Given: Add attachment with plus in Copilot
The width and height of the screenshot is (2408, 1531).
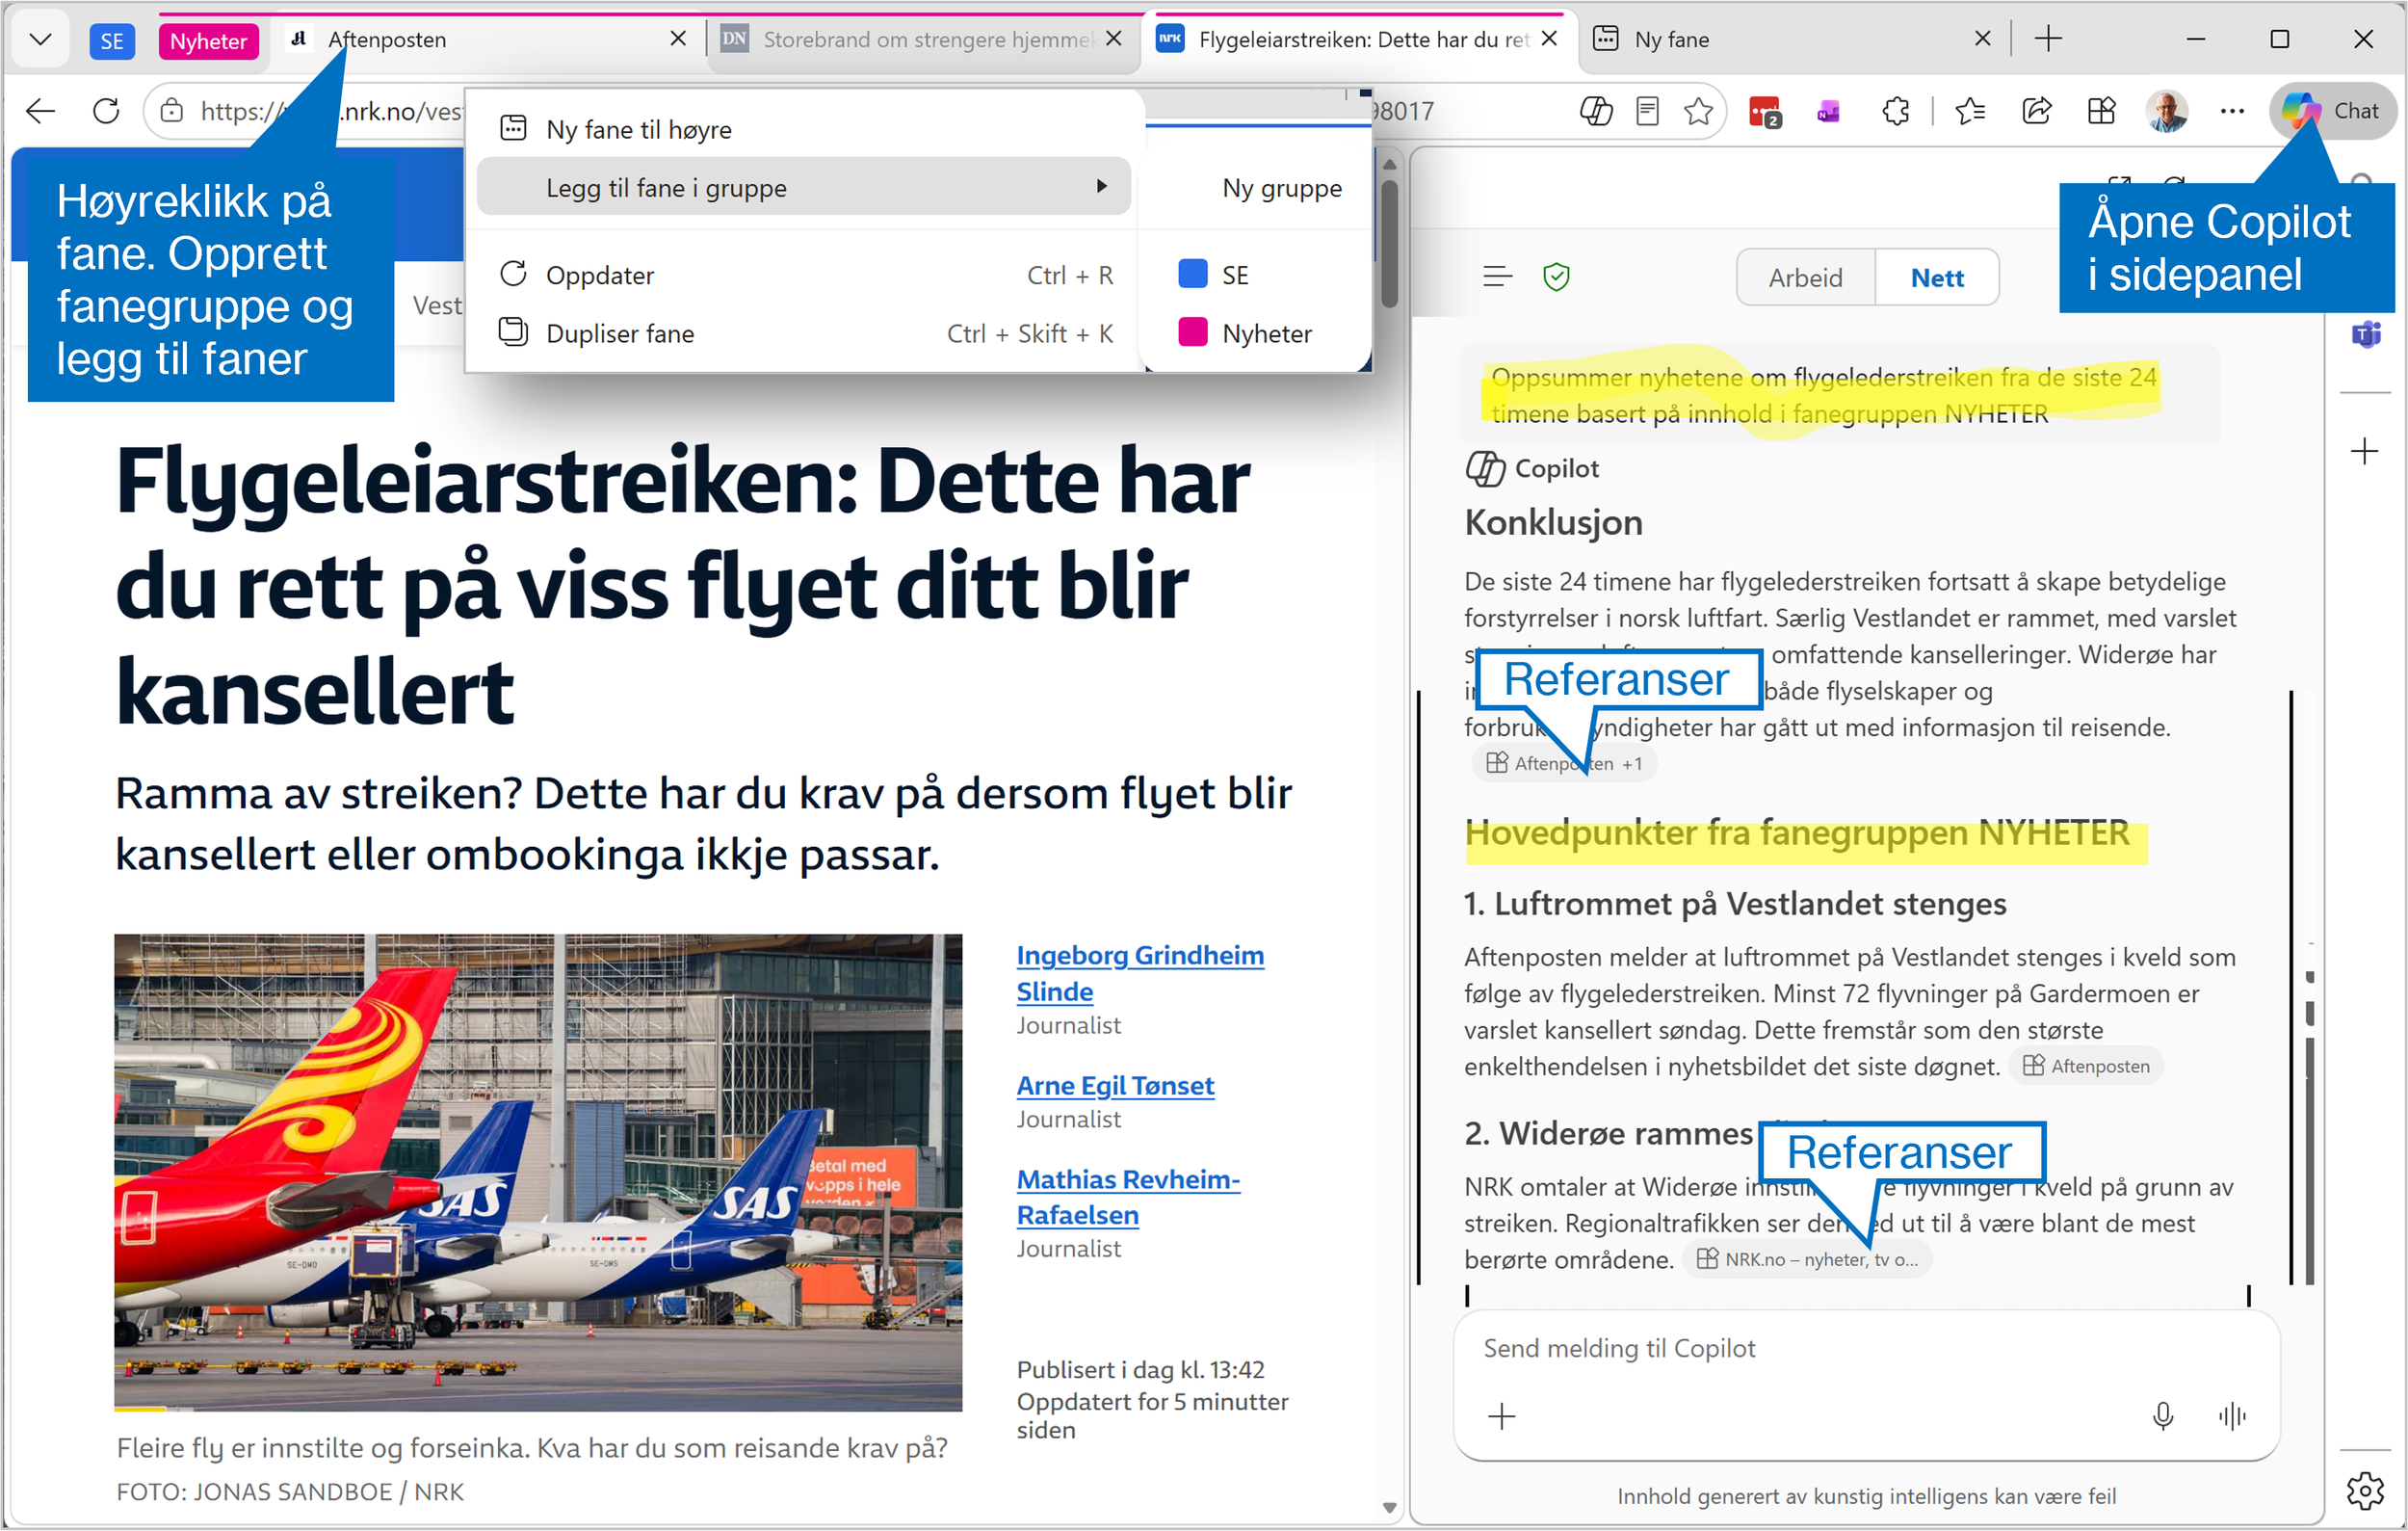Looking at the screenshot, I should [x=1501, y=1417].
